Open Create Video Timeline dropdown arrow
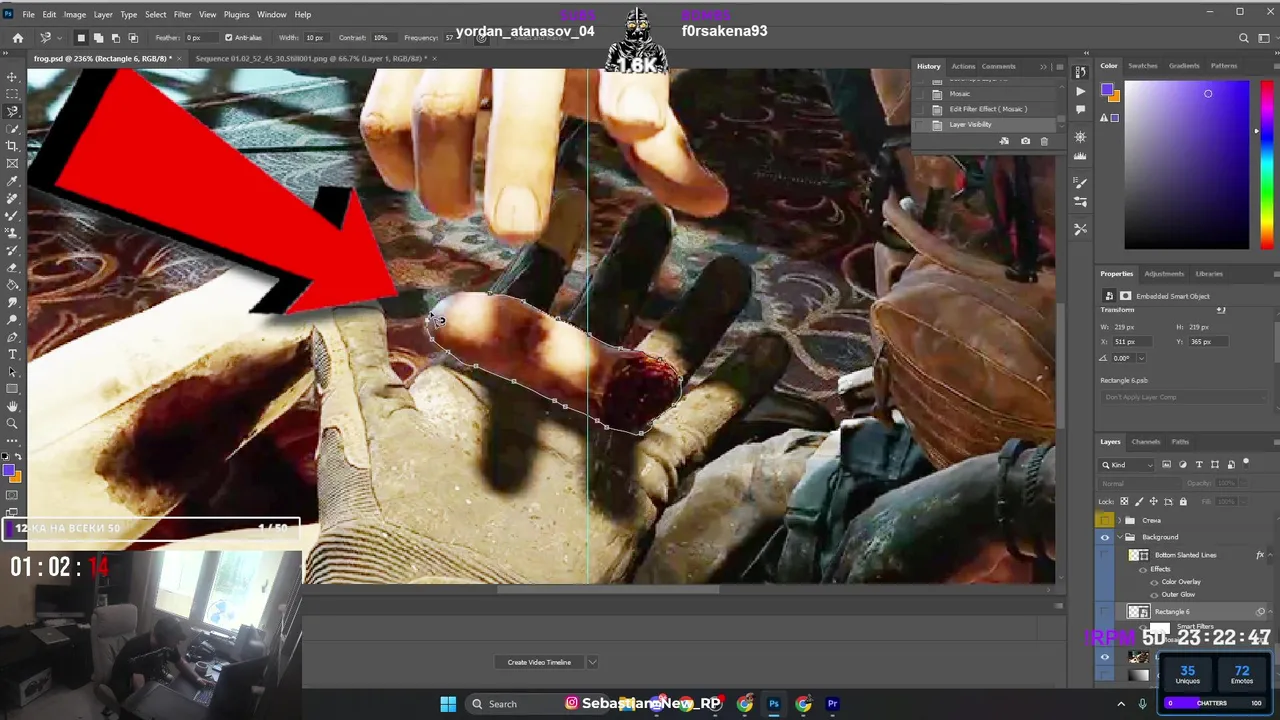The height and width of the screenshot is (720, 1280). pyautogui.click(x=592, y=662)
